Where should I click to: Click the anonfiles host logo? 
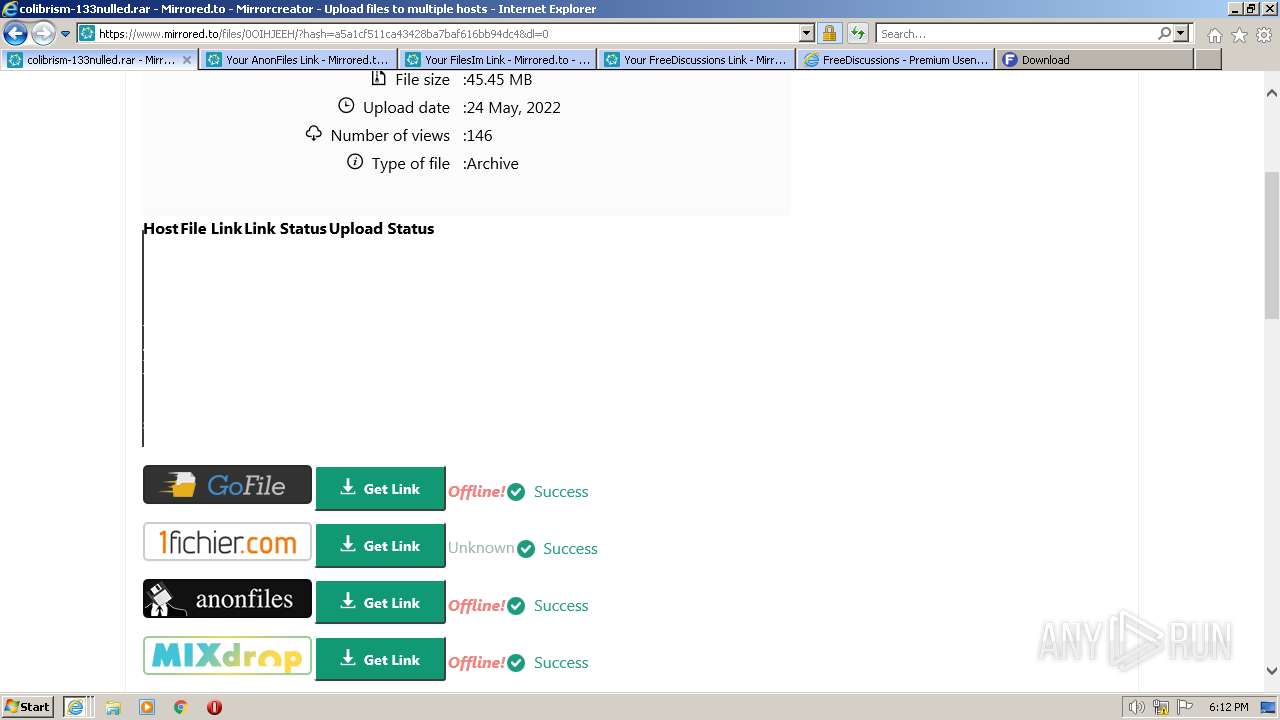click(x=227, y=599)
